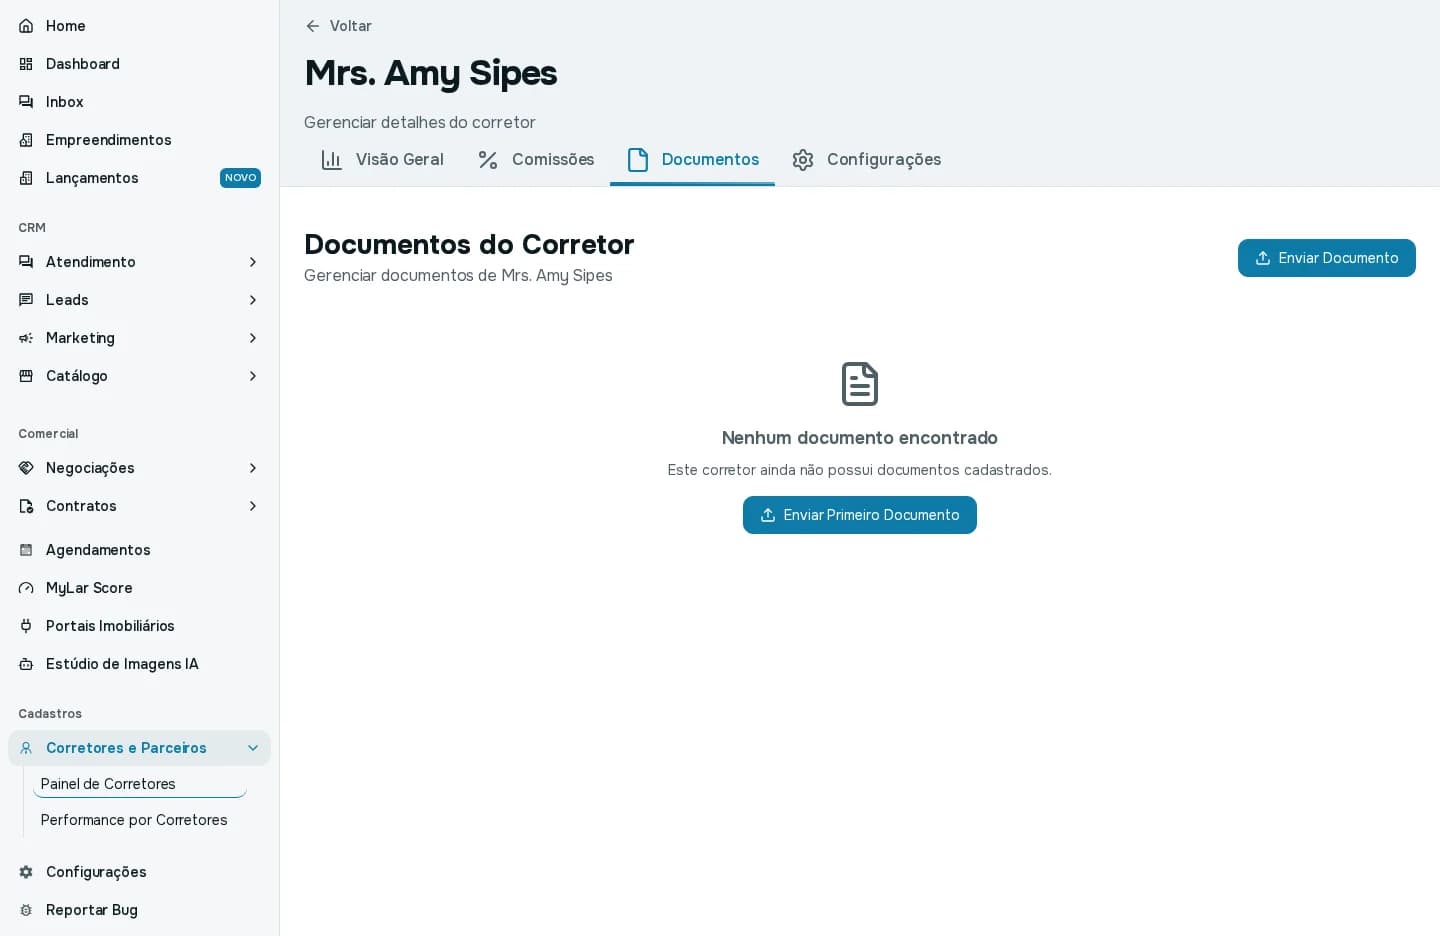This screenshot has width=1440, height=936.
Task: Open the MyLar Score label
Action: tap(89, 588)
